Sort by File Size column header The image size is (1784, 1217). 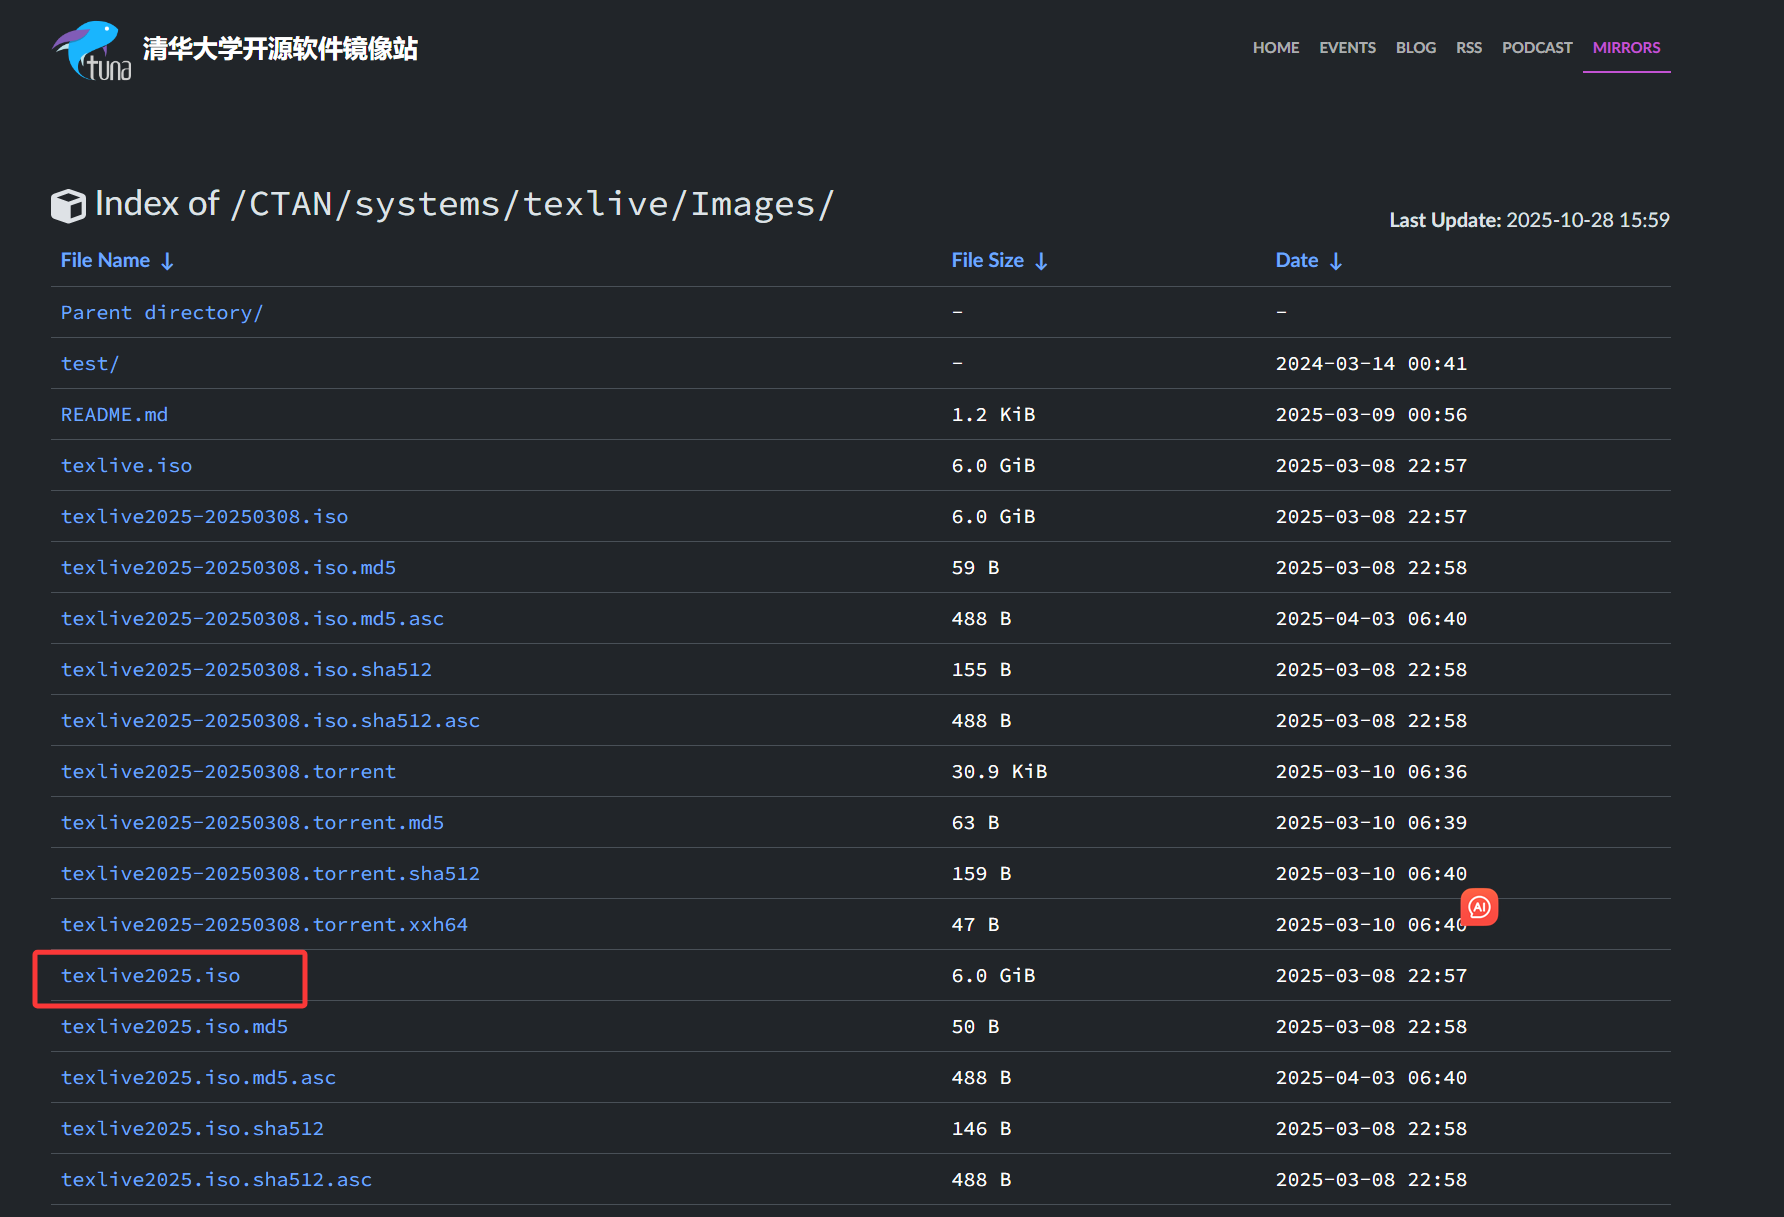click(999, 261)
